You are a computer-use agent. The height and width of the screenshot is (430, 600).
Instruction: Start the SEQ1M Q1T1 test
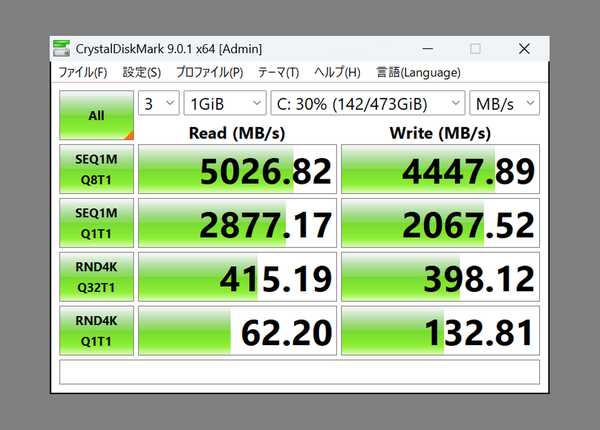point(96,223)
